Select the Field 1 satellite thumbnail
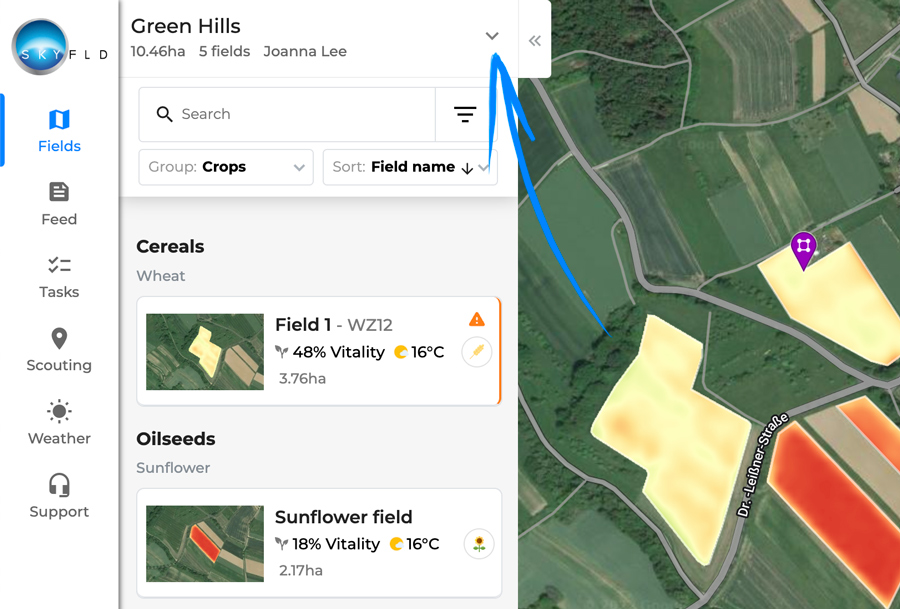This screenshot has height=609, width=900. tap(205, 352)
